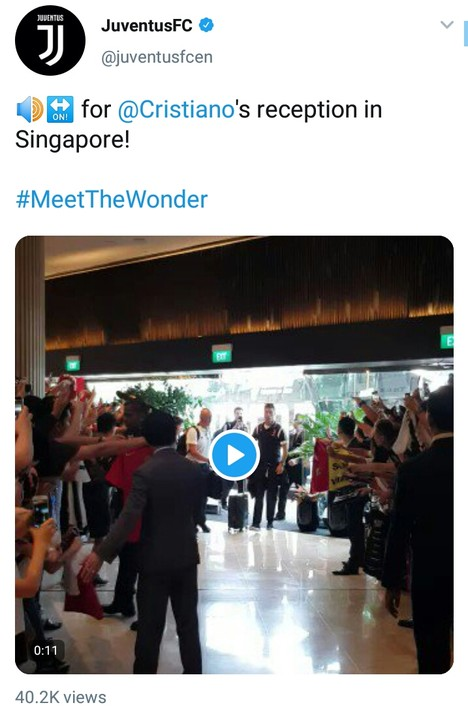Open the @juventusfcen handle
This screenshot has height=720, width=468.
tap(157, 57)
